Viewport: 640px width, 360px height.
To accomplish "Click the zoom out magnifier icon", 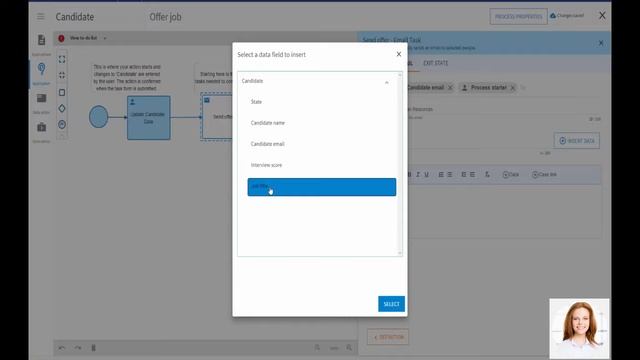I will [317, 348].
